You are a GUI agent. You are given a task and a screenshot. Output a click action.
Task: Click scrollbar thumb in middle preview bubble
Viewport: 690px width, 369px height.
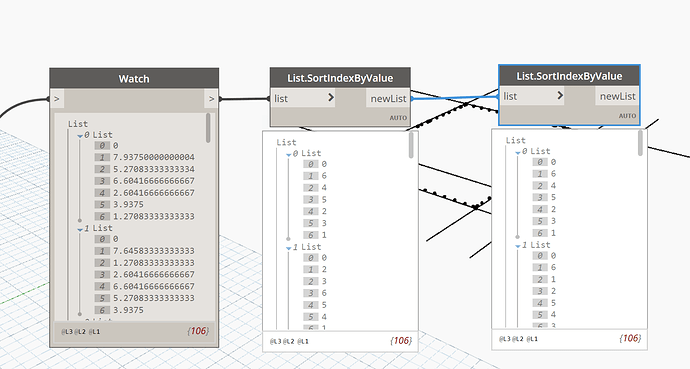point(411,145)
